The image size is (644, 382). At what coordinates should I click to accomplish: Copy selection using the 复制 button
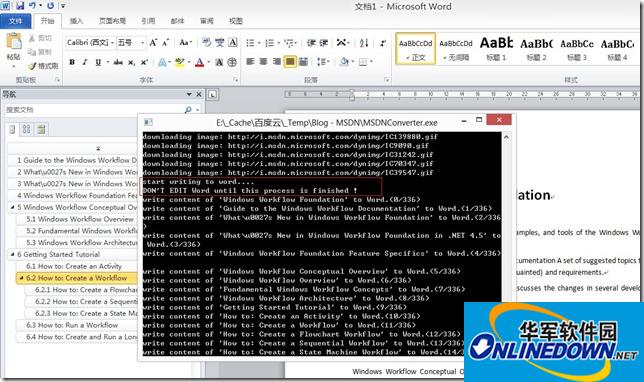coord(40,52)
